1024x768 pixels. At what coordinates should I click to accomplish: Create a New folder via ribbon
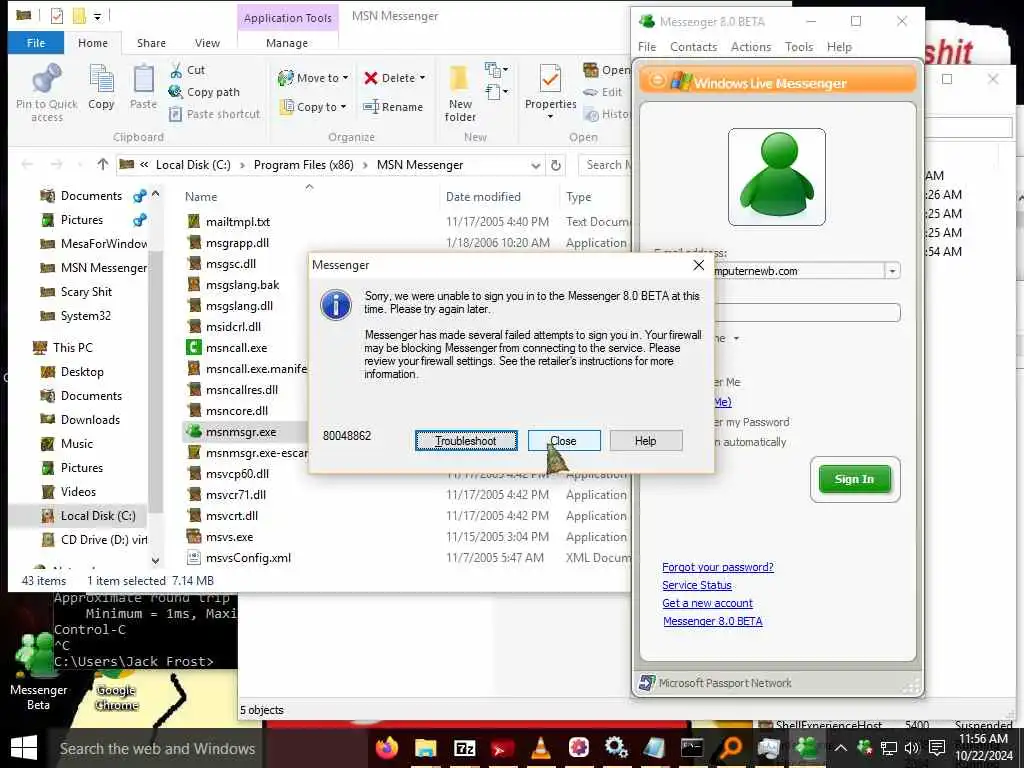click(460, 93)
